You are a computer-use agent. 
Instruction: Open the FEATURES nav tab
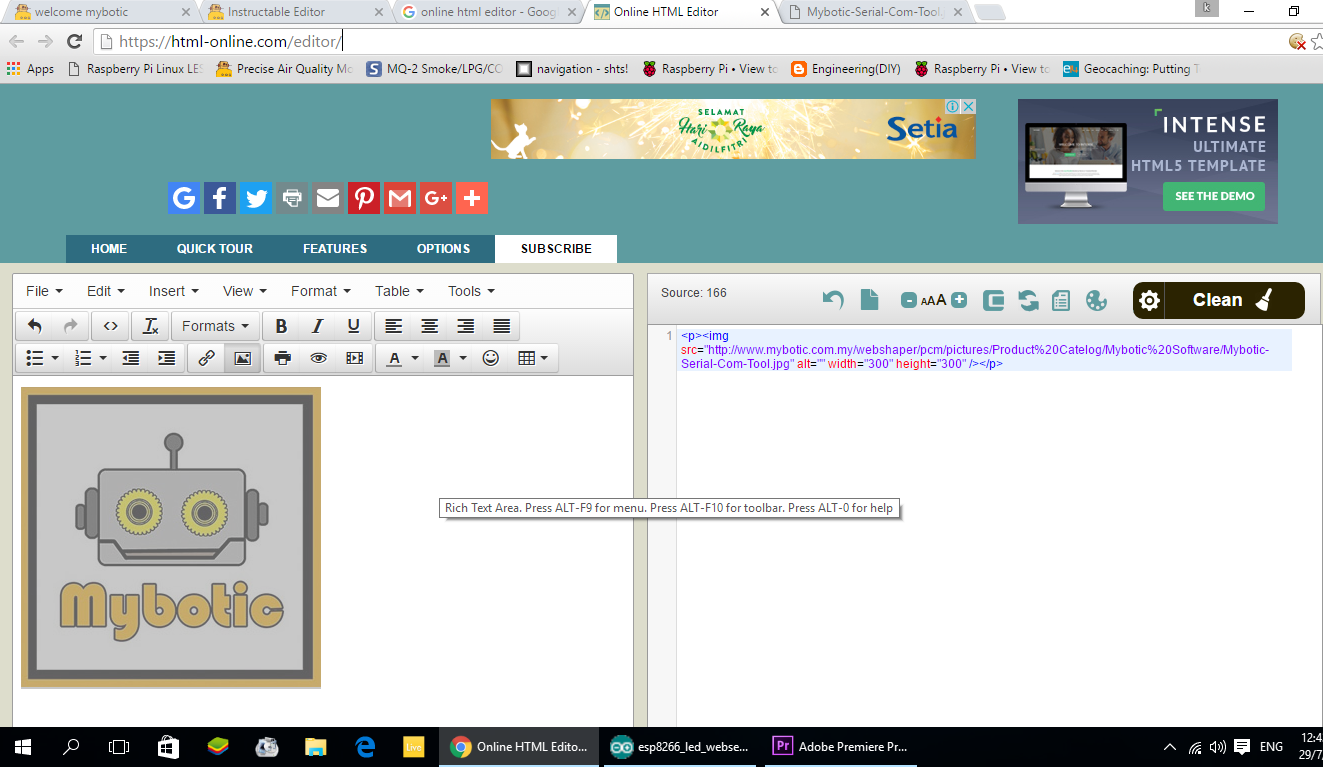pos(335,249)
